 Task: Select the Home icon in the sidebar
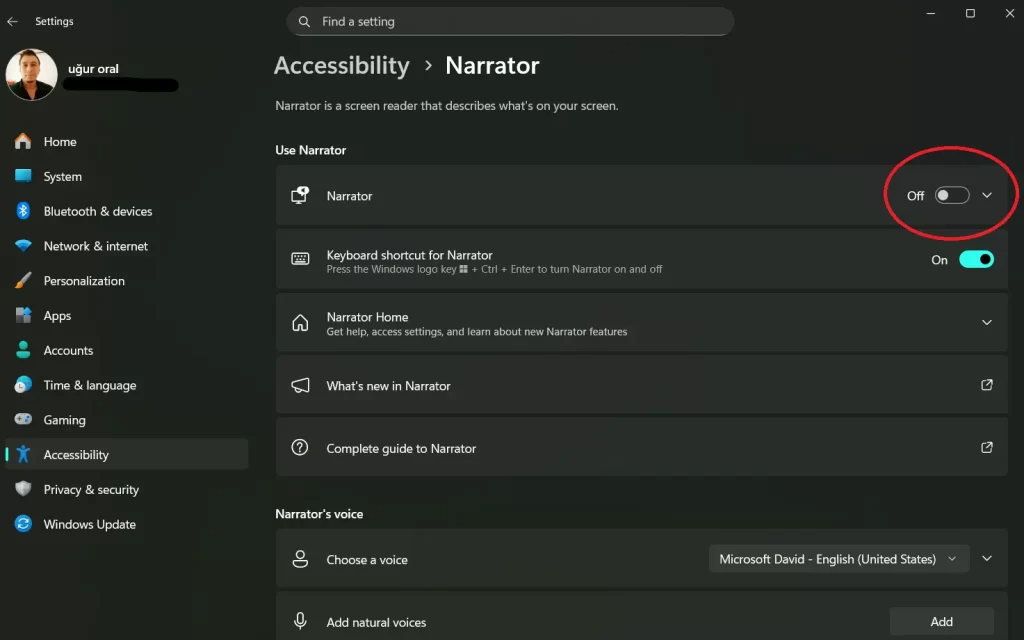pos(24,141)
